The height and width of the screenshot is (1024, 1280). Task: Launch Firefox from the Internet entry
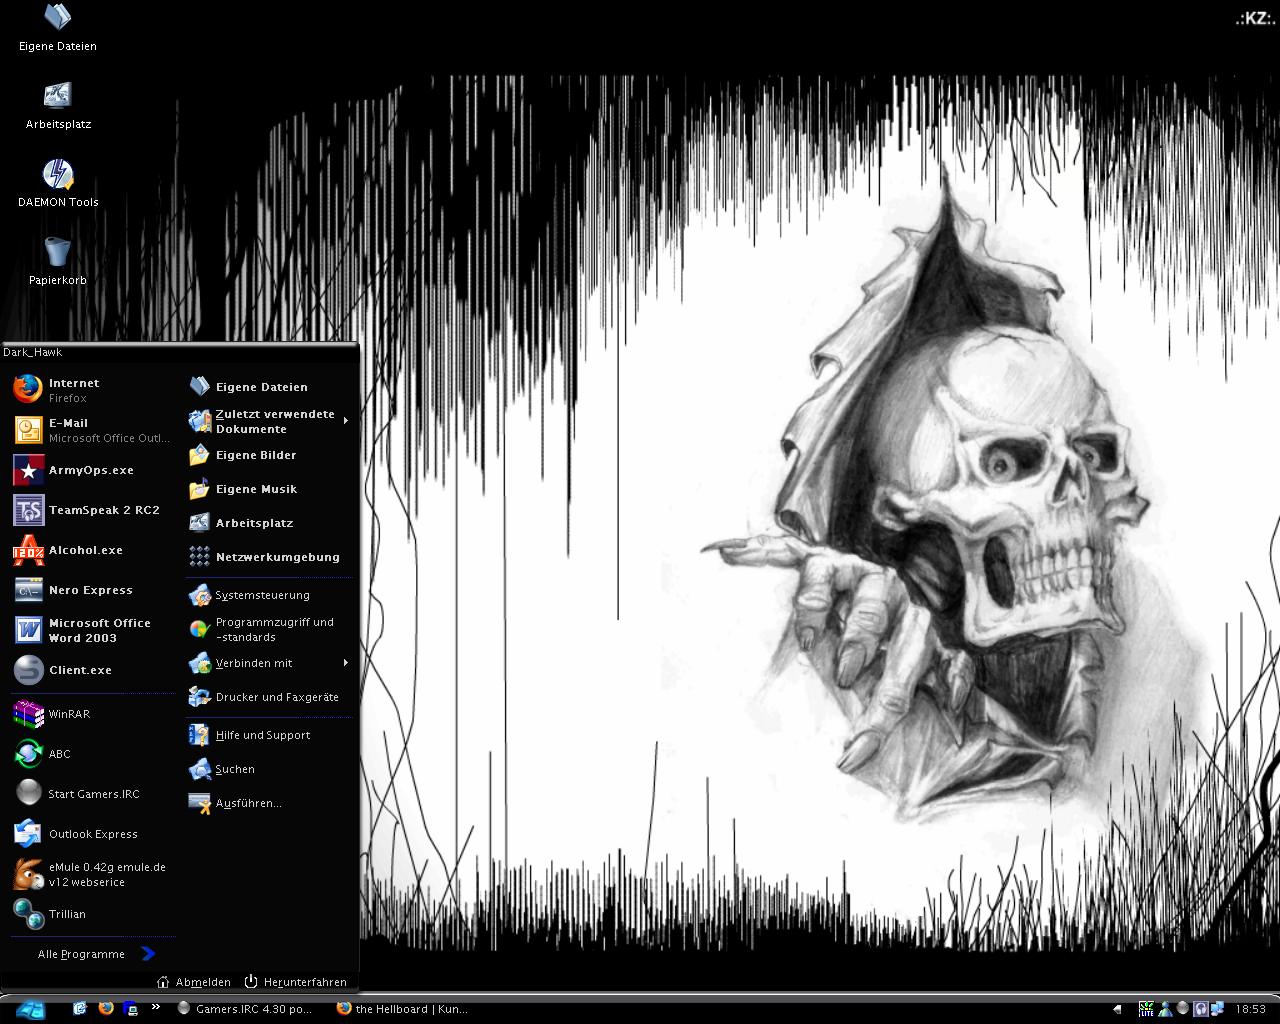[x=75, y=390]
